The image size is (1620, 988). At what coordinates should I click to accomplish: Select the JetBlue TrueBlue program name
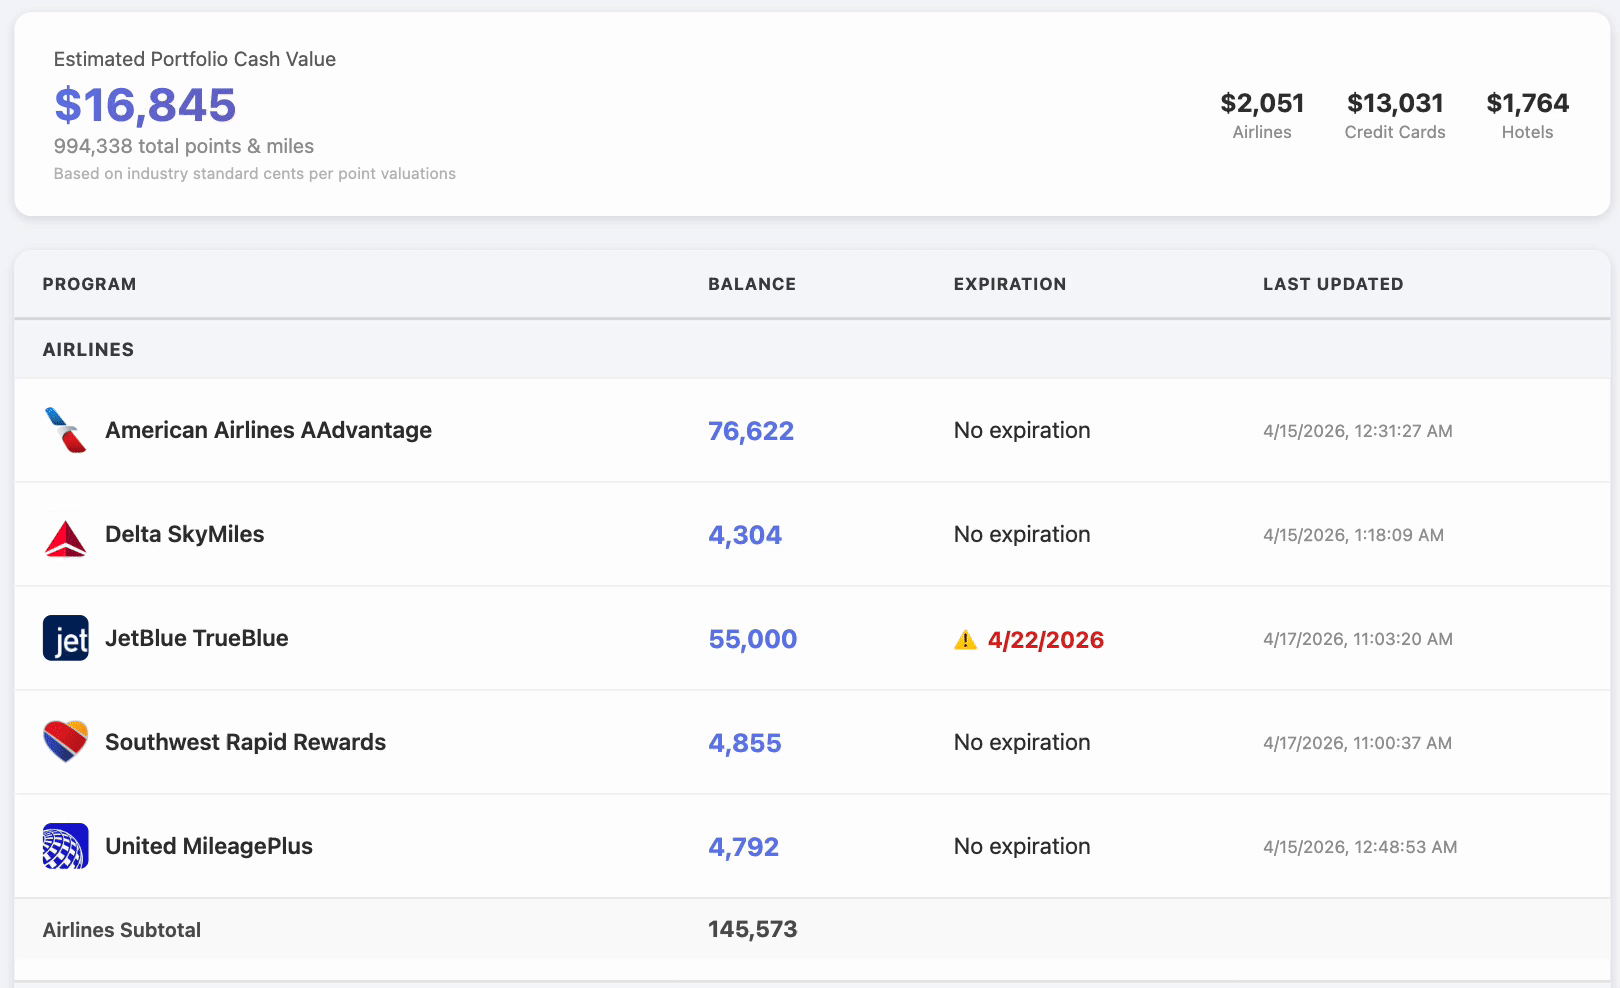click(196, 638)
